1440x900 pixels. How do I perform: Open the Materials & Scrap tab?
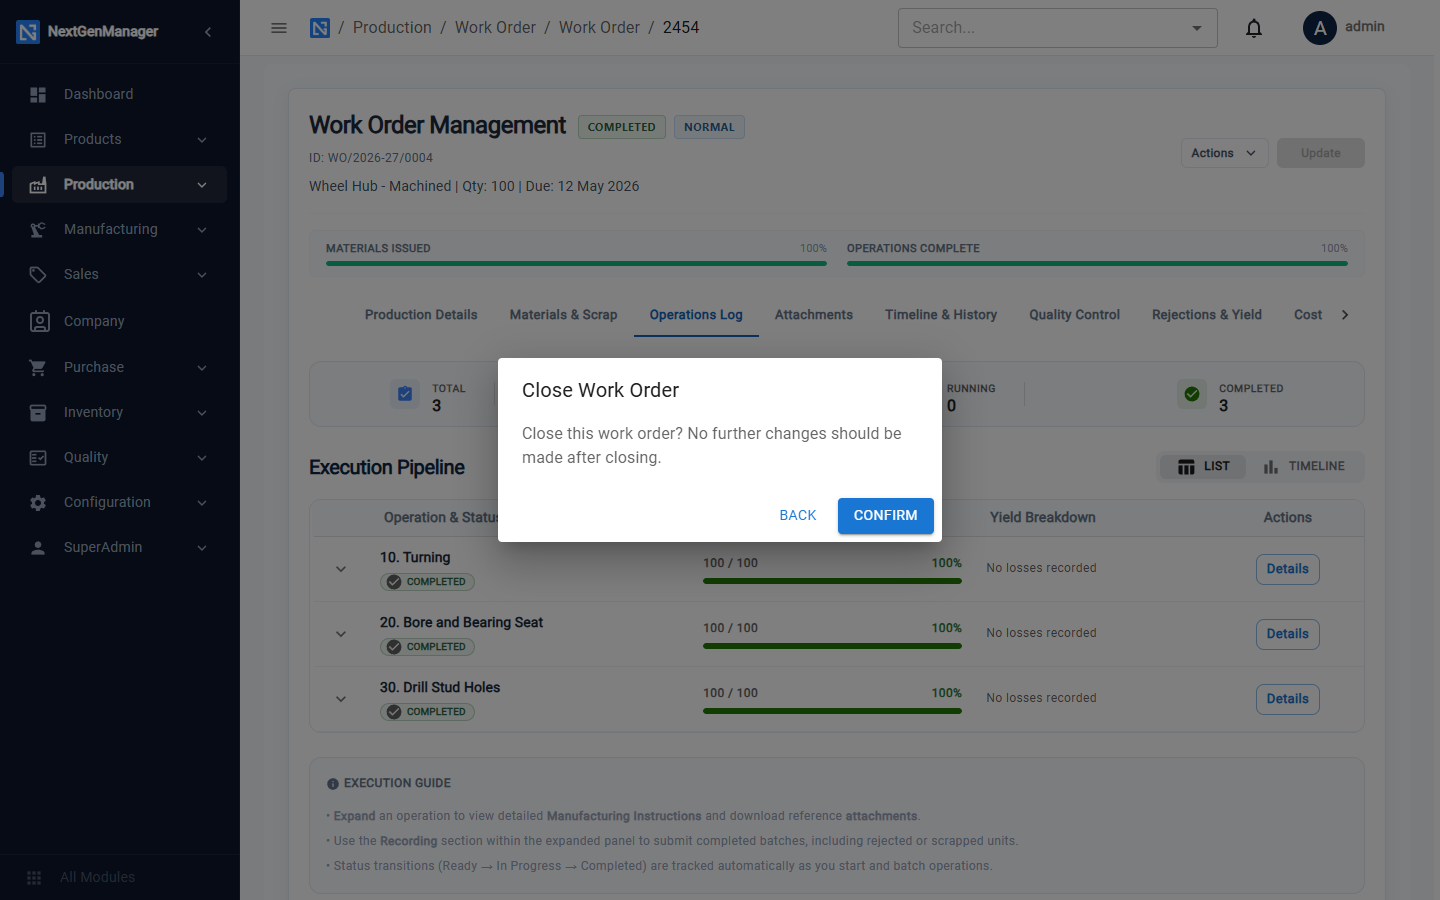[563, 315]
